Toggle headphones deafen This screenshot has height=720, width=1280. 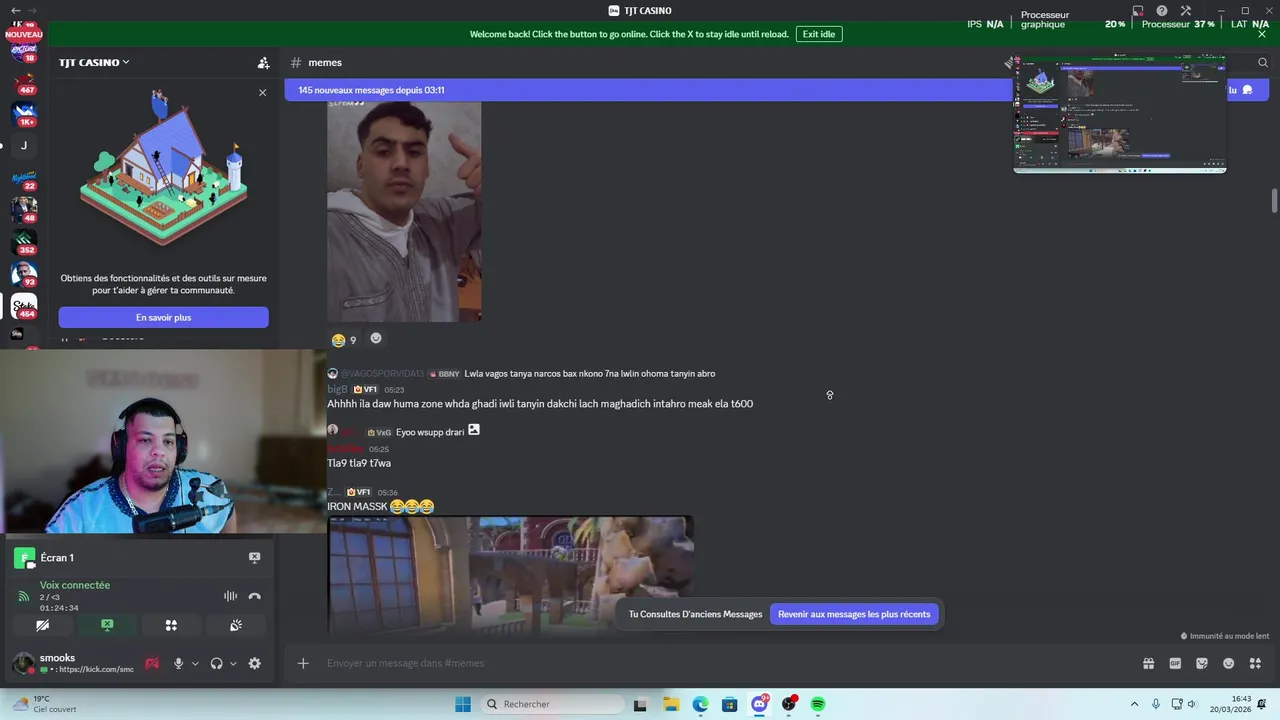coord(216,663)
